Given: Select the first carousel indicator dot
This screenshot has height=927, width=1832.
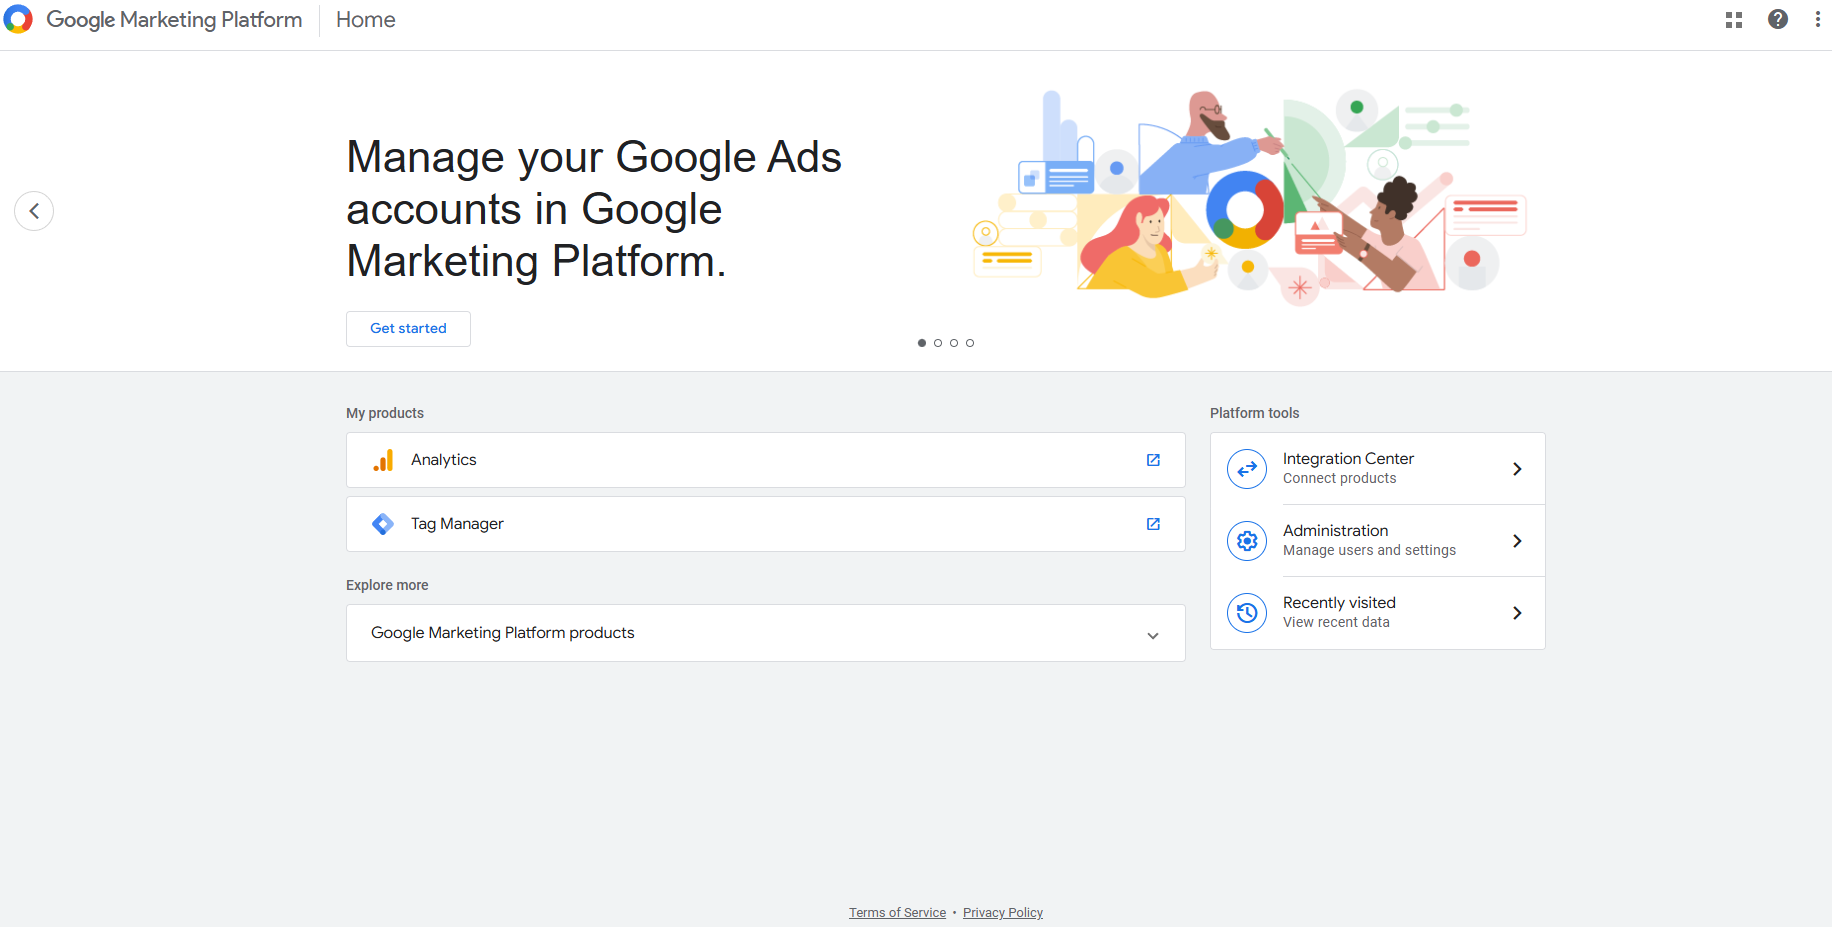Looking at the screenshot, I should (922, 343).
